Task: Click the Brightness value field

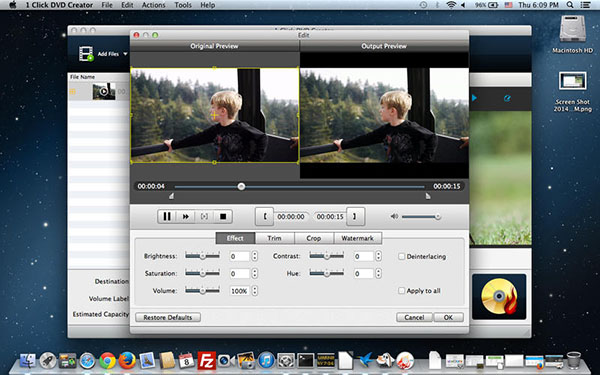Action: tap(240, 256)
